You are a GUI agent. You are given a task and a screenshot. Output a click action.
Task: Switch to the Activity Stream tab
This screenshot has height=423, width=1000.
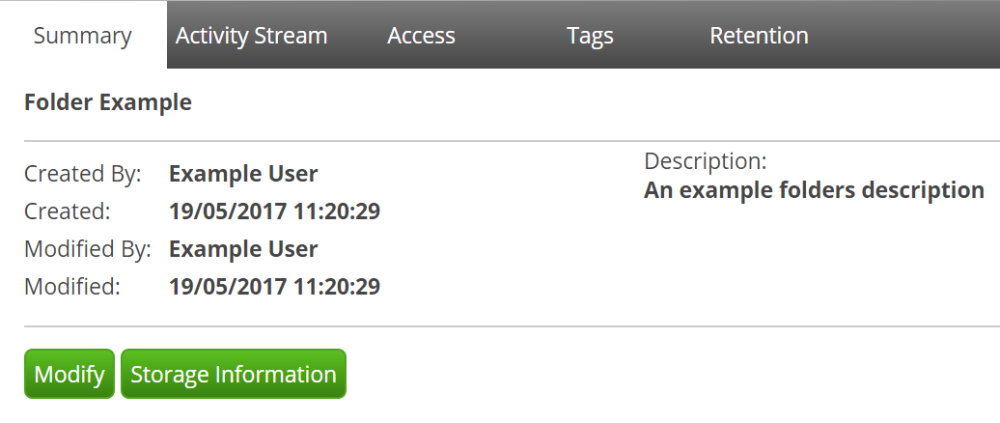[x=251, y=35]
